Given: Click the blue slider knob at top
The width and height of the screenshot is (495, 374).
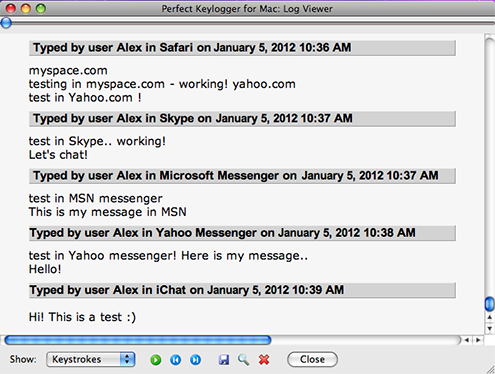Looking at the screenshot, I should [6, 23].
